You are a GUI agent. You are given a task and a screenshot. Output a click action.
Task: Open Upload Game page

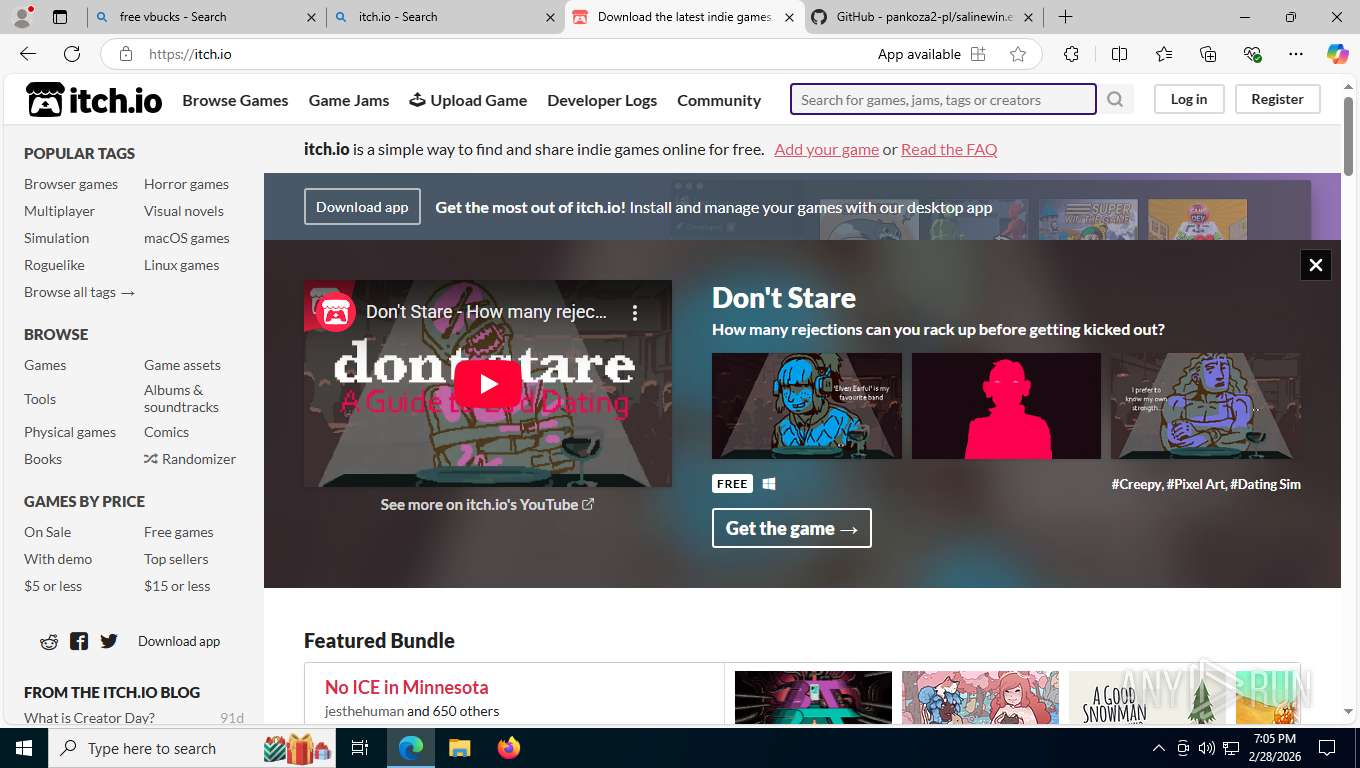(468, 100)
